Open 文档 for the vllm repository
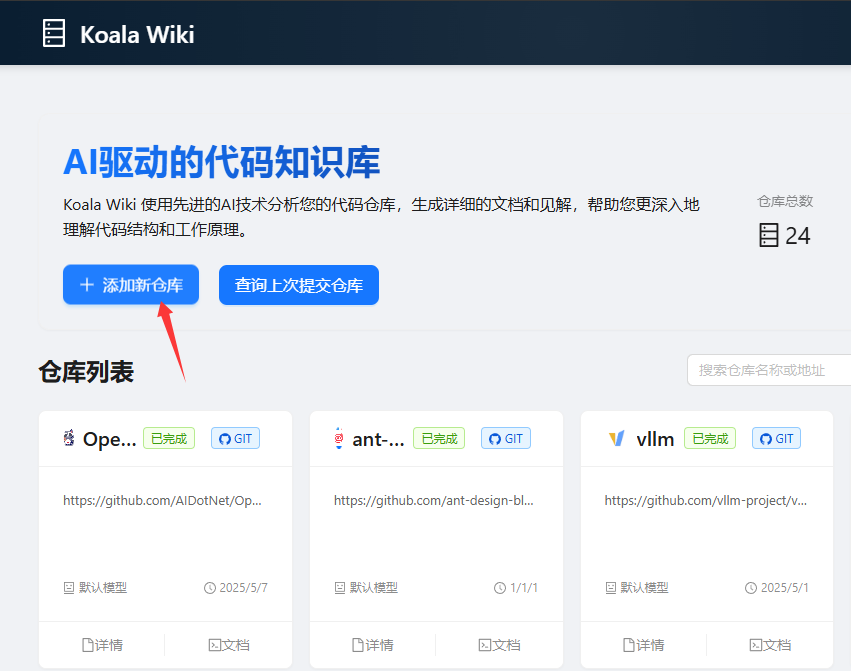 point(770,645)
